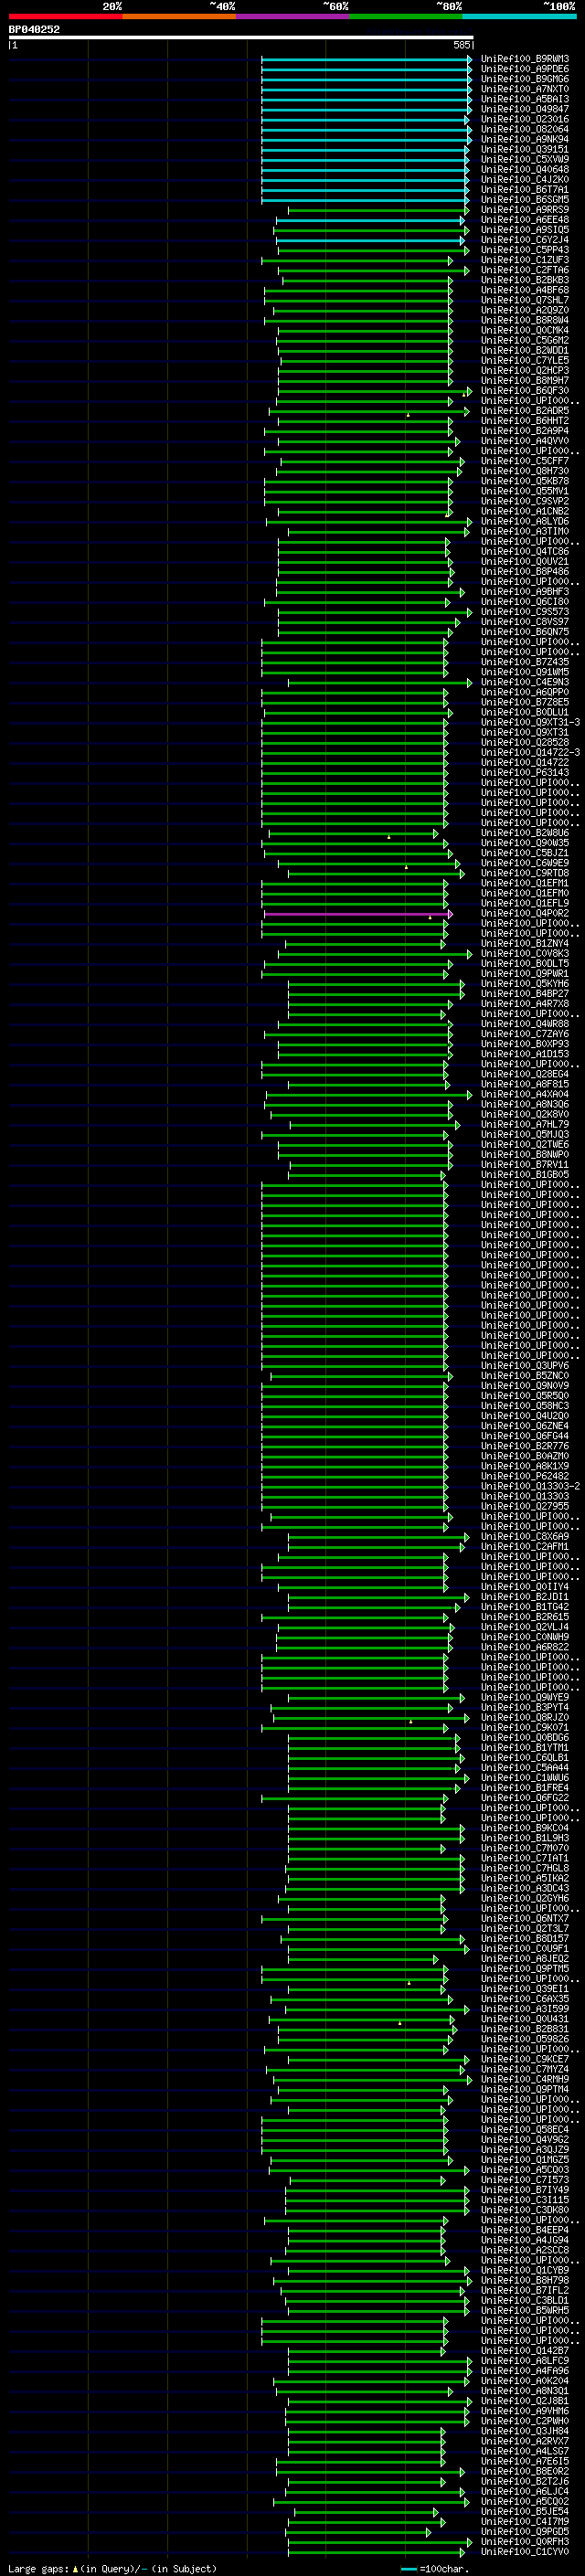This screenshot has height=2576, width=585.
Task: Click the UniRef100_Q58EC4 label
Action: [x=525, y=2129]
